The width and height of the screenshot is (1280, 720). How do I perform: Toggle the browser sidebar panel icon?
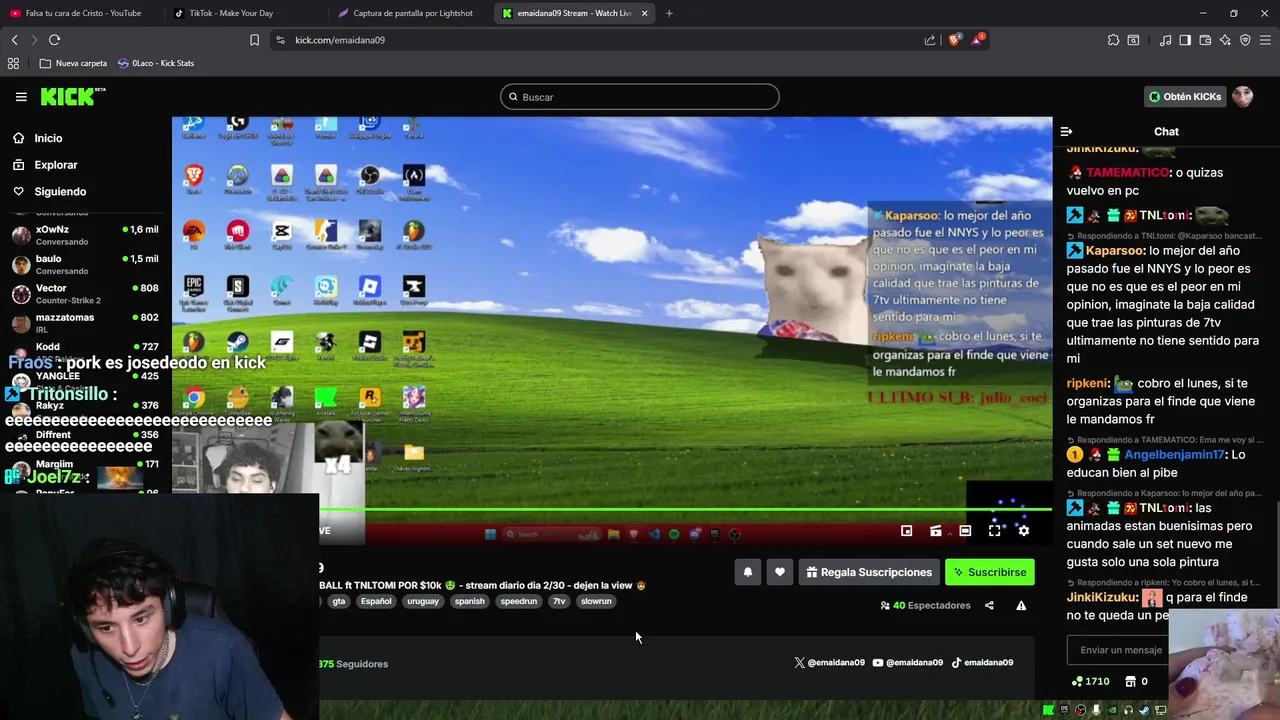click(x=1185, y=40)
